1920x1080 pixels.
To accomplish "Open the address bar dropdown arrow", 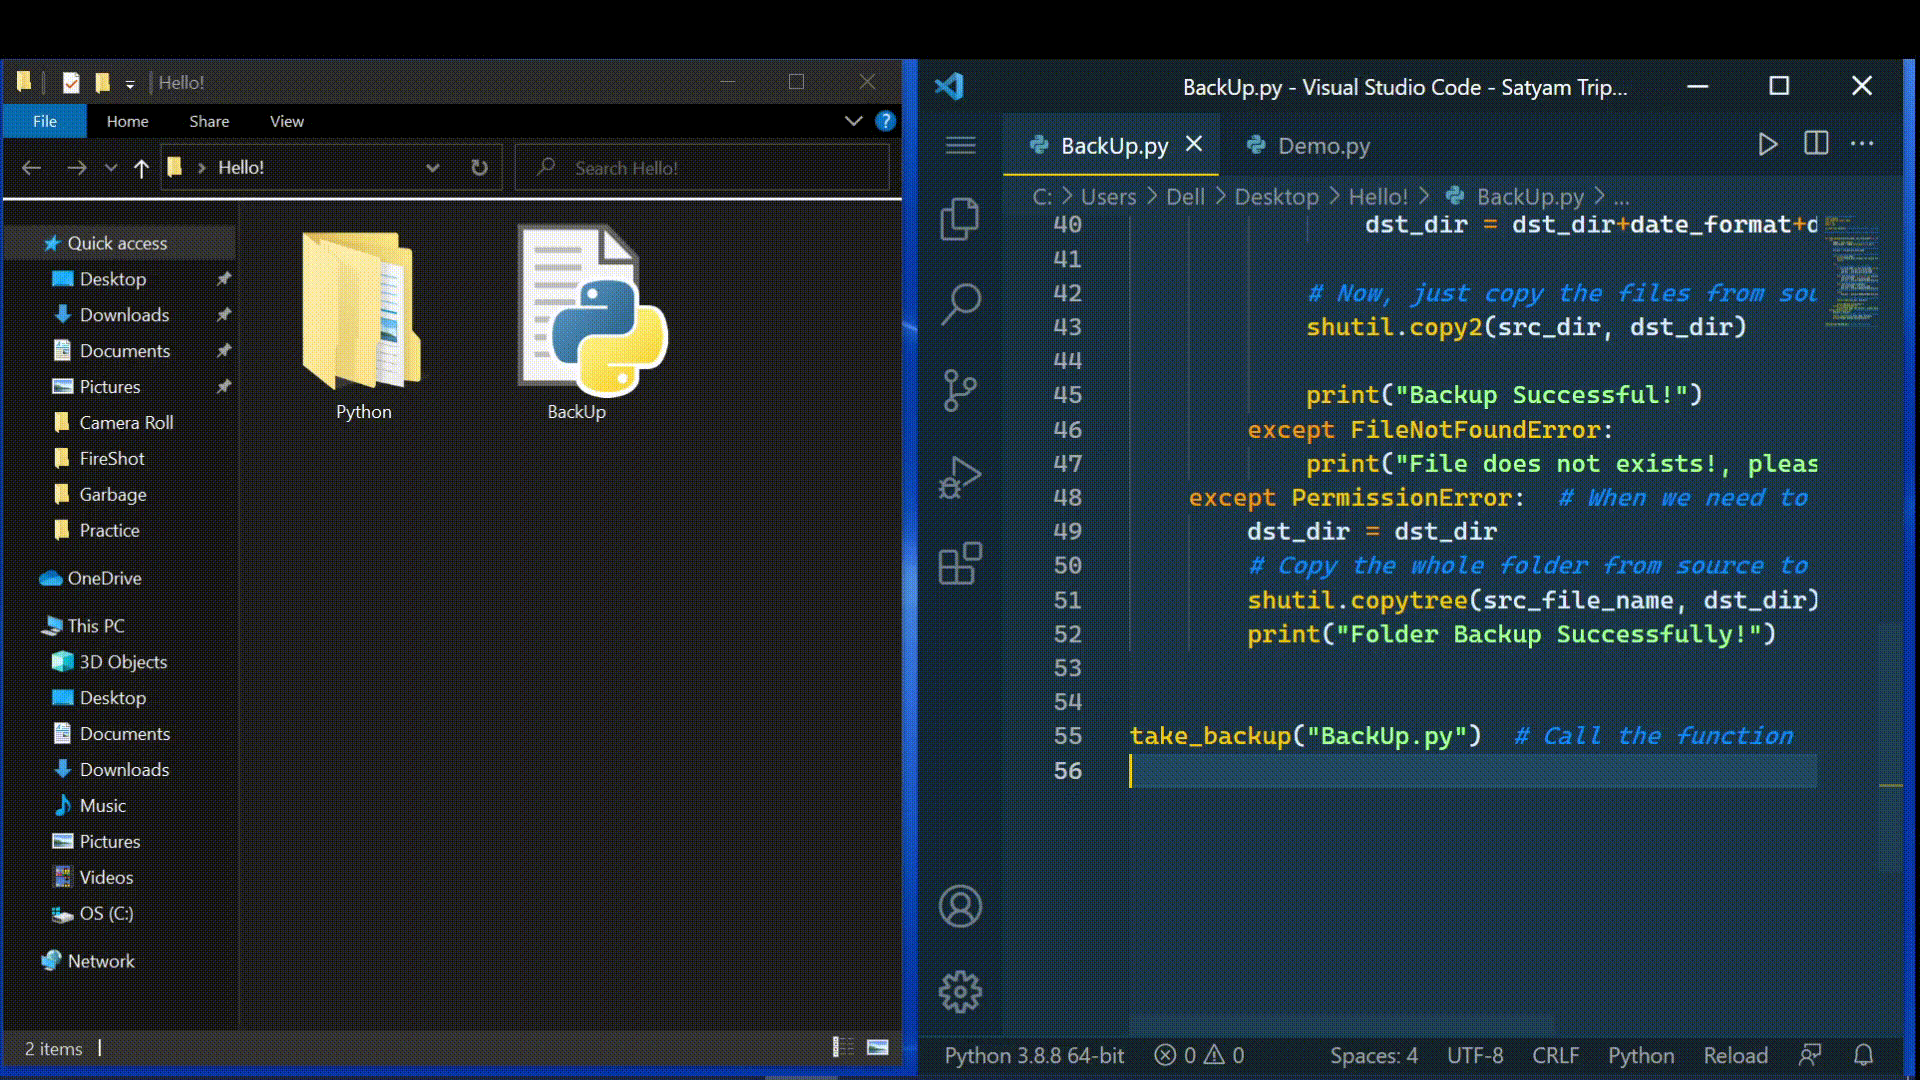I will (x=433, y=167).
